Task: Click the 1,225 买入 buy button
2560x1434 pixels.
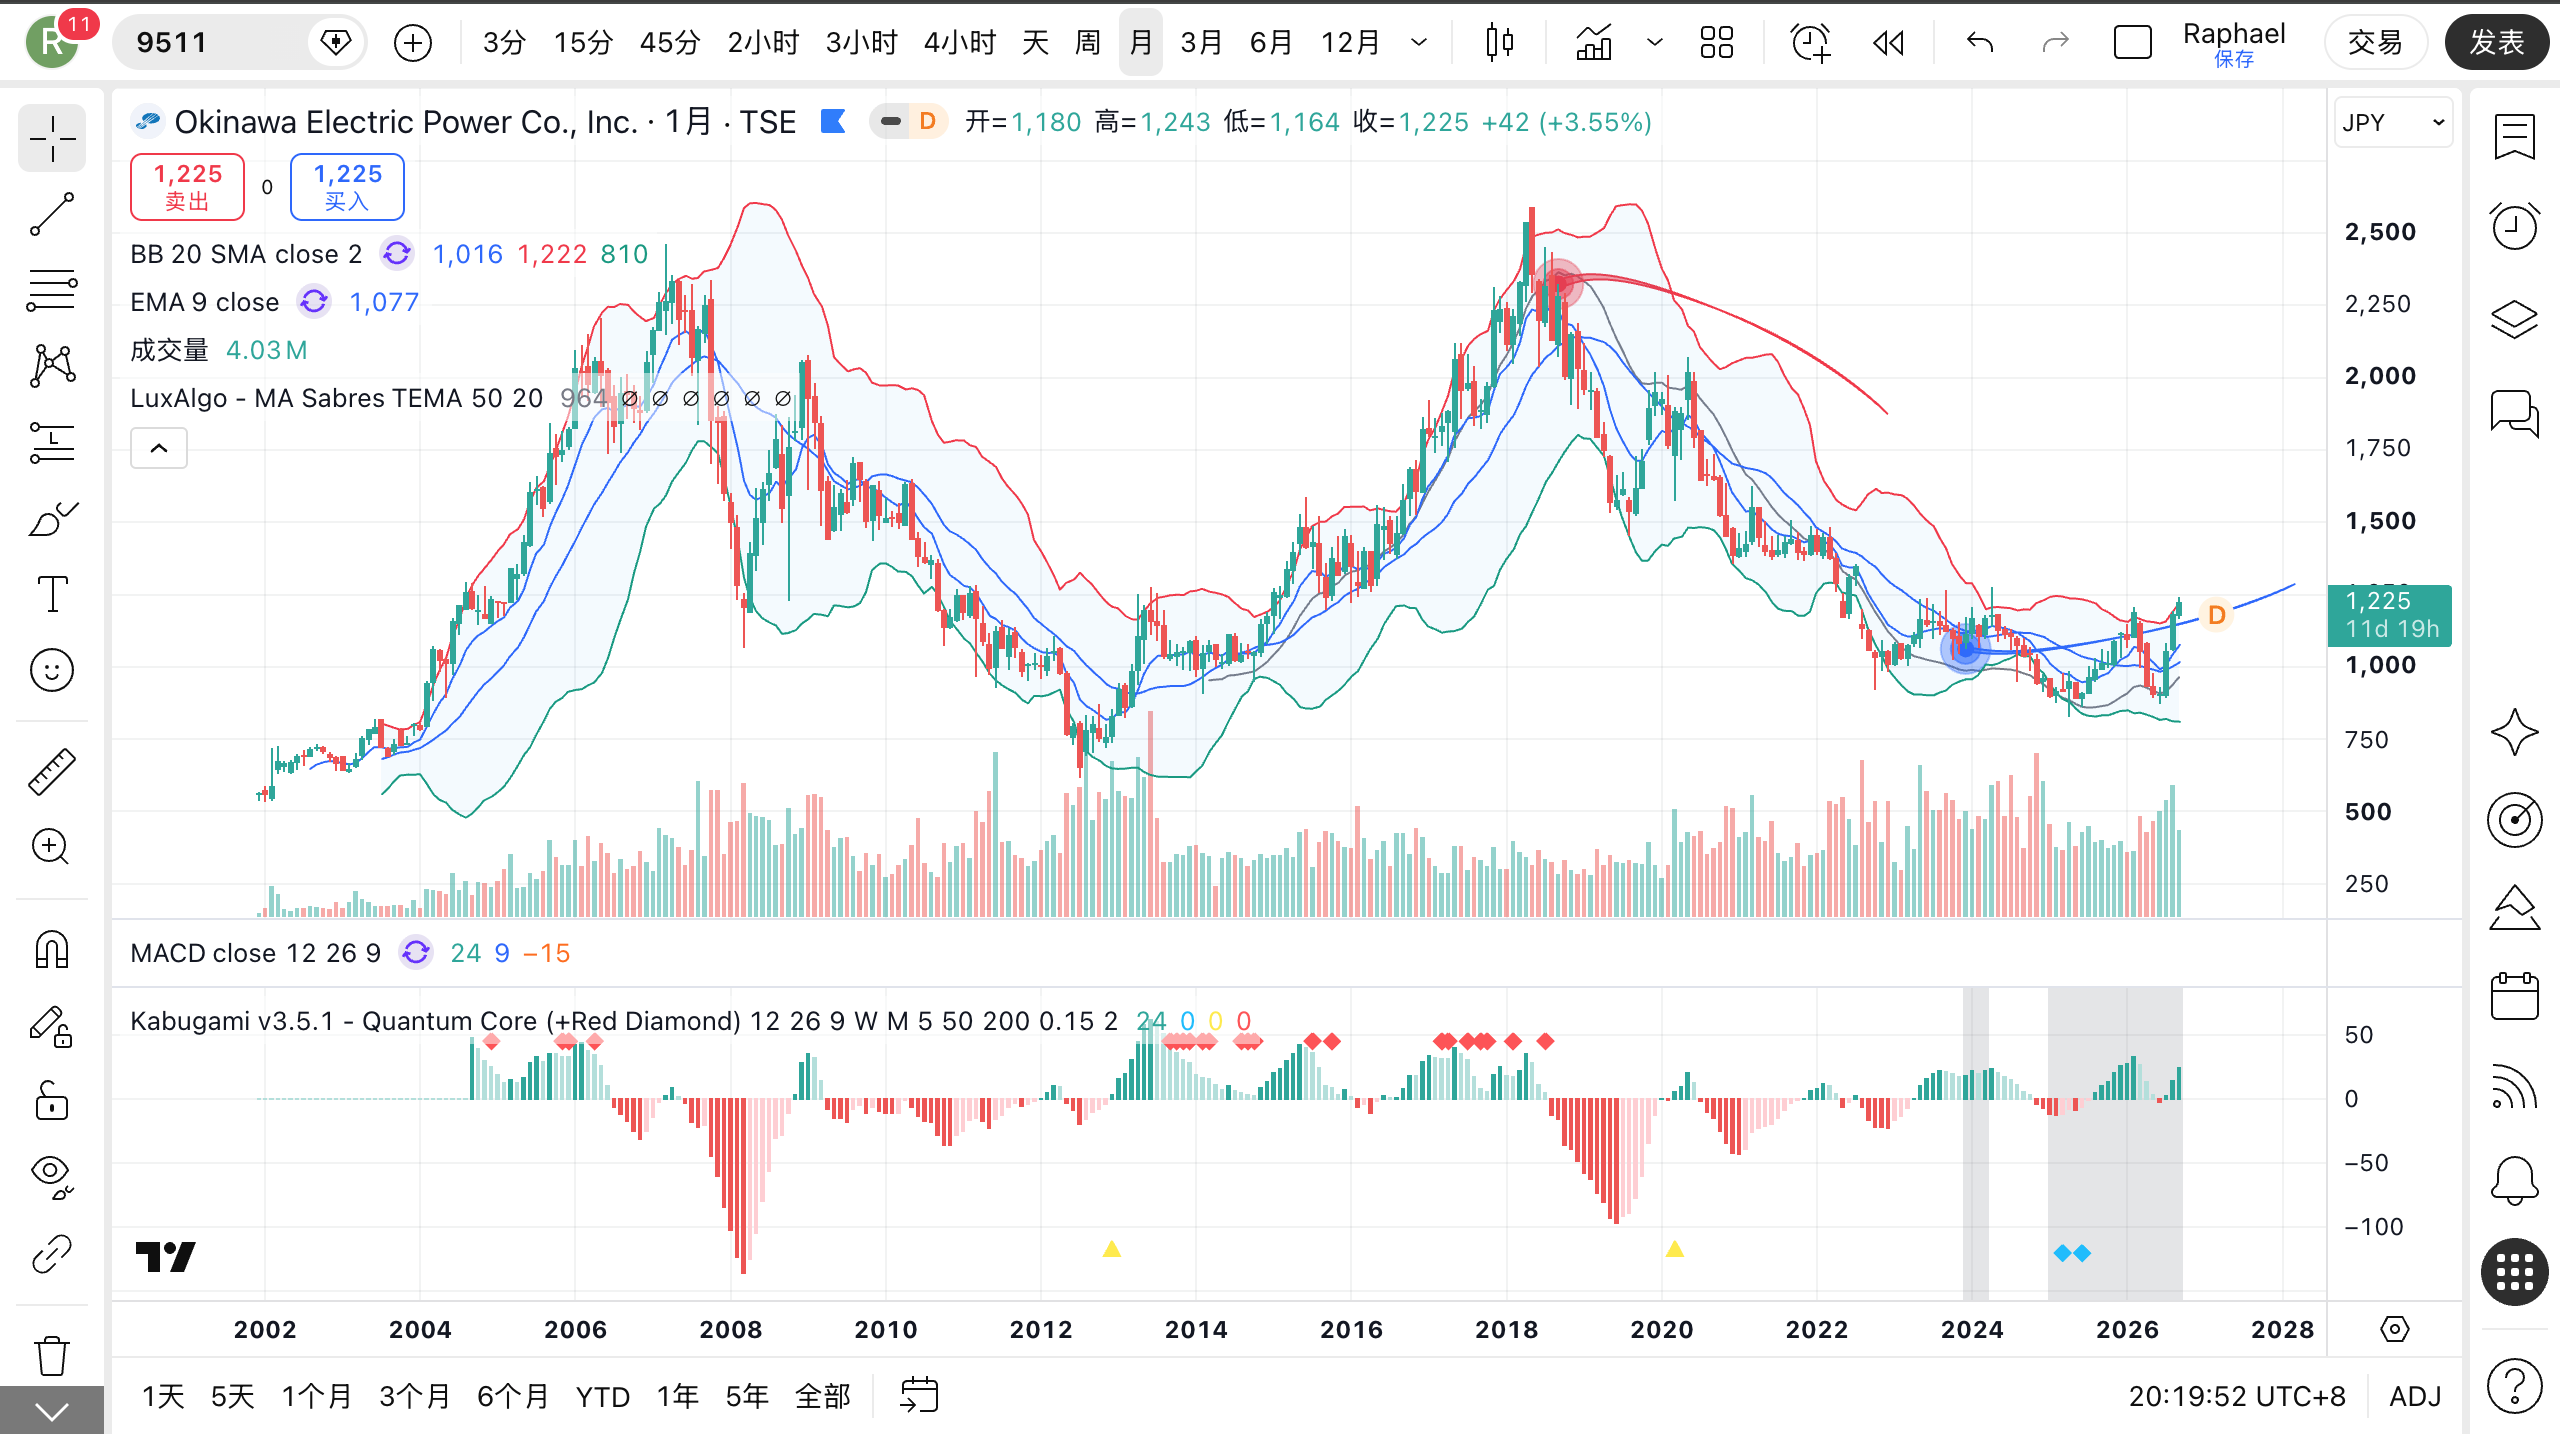Action: pos(347,186)
